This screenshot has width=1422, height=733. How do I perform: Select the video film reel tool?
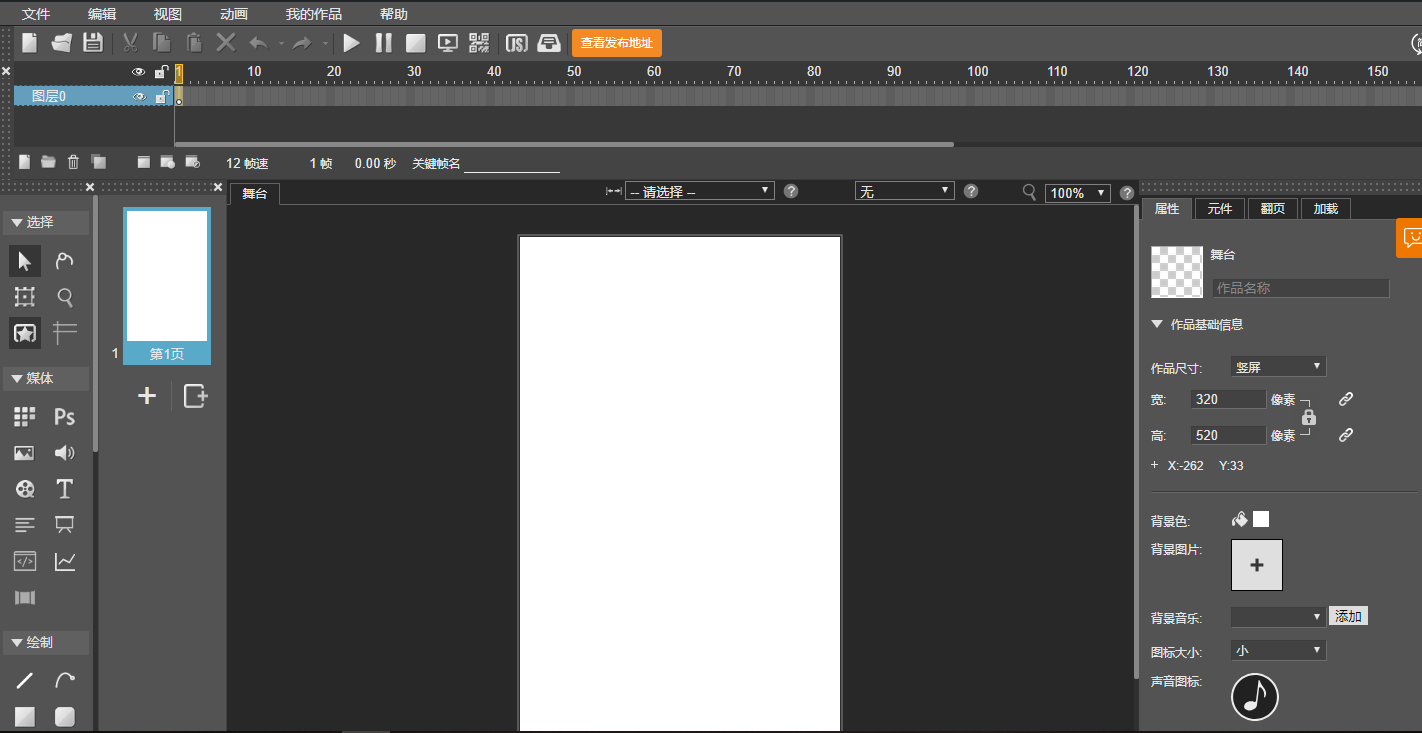[25, 489]
